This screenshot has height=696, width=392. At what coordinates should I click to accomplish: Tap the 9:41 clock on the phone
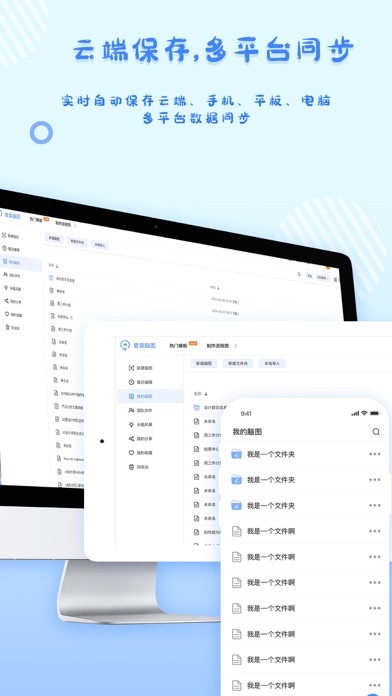click(x=246, y=414)
